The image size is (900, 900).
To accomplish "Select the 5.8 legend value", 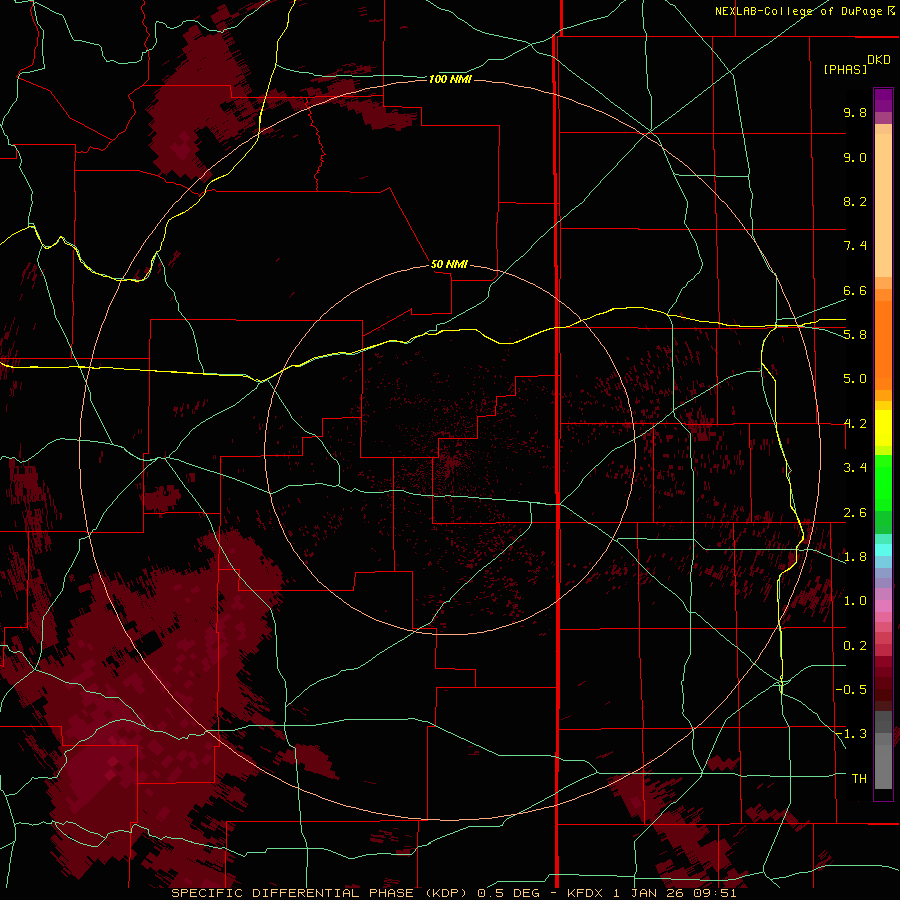I will 855,334.
